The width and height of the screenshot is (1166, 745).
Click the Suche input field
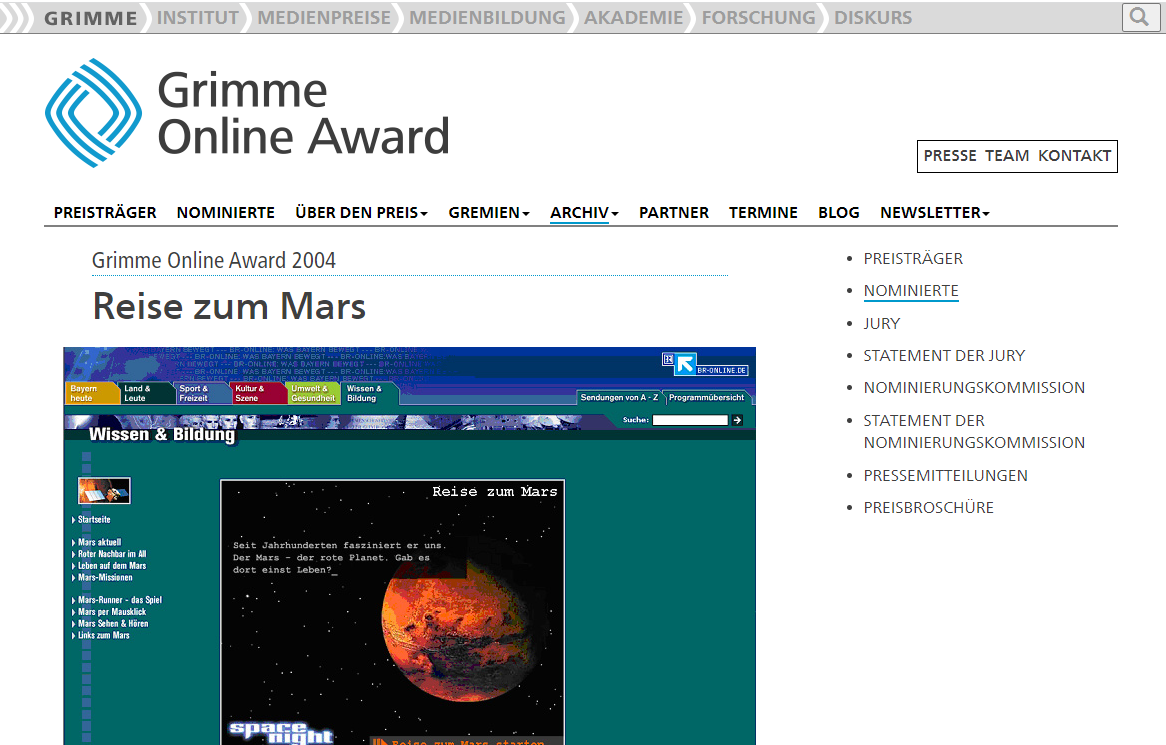point(690,420)
